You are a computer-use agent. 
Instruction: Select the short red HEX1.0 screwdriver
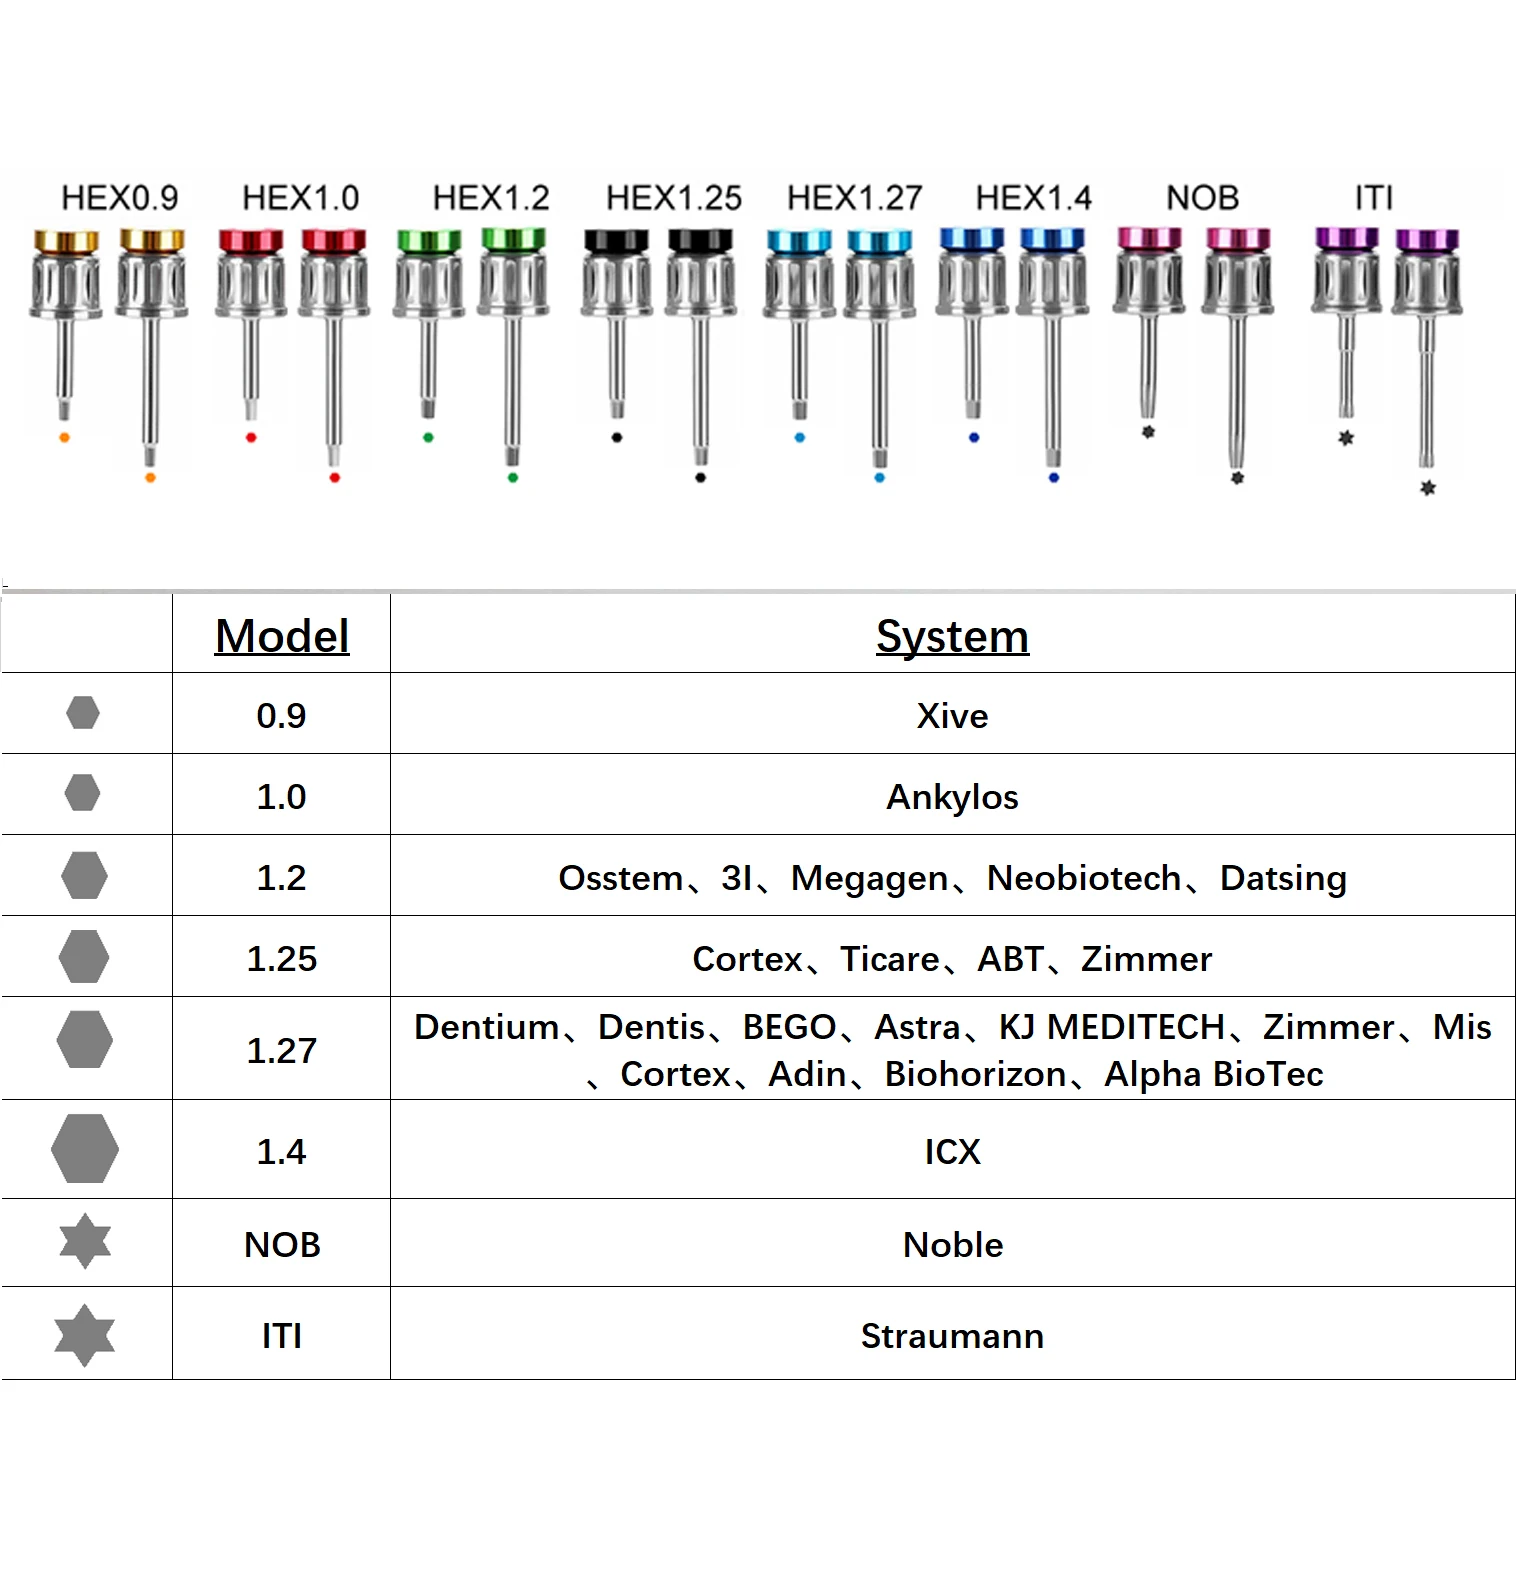251,325
